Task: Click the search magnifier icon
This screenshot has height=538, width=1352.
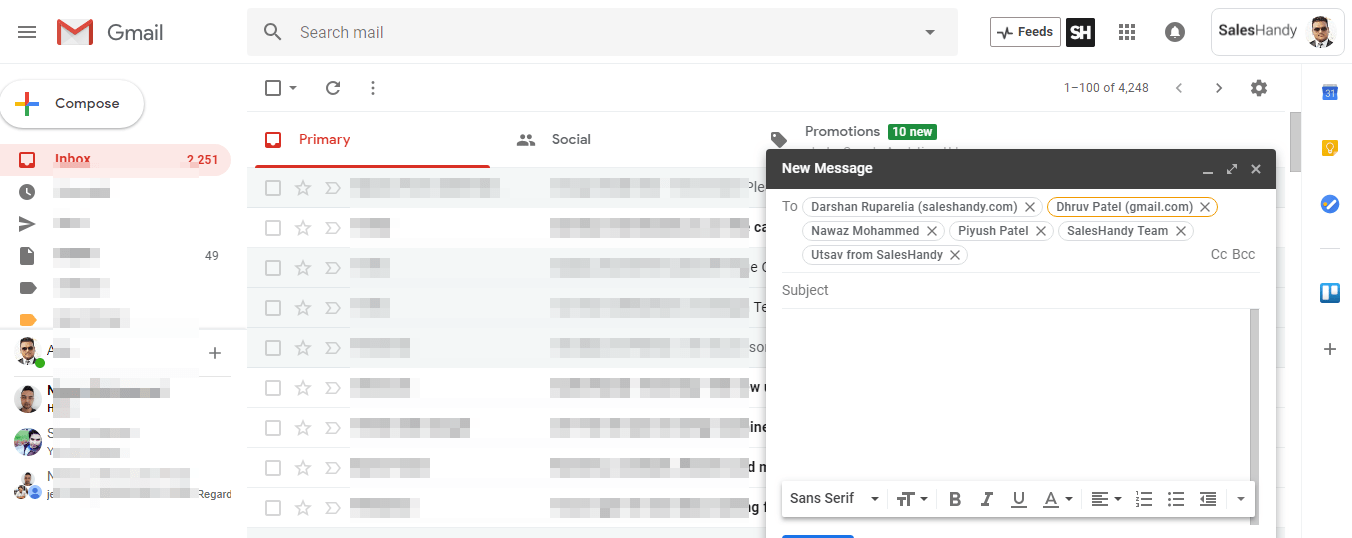Action: tap(273, 32)
